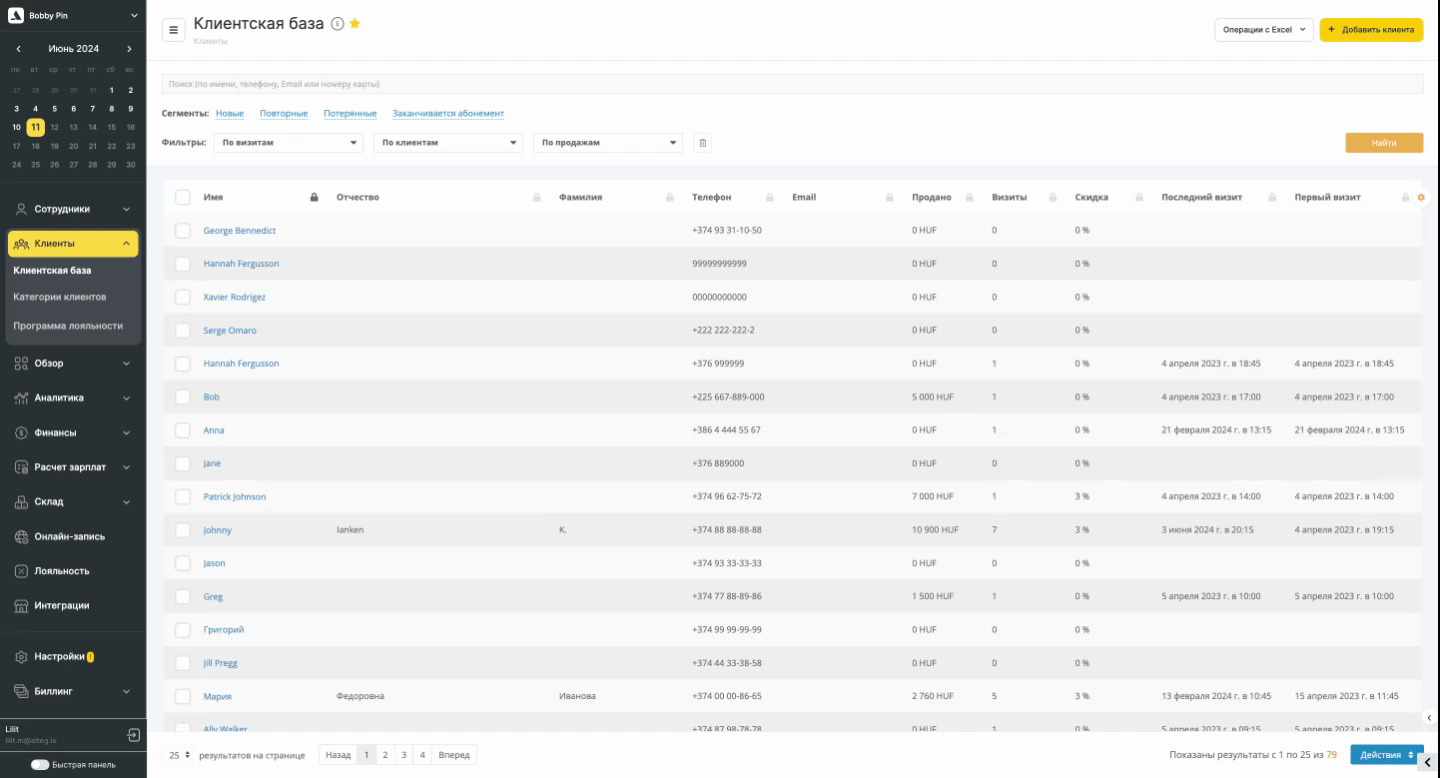This screenshot has height=778, width=1440.
Task: Click the lock icon in the Скидка column
Action: [x=1140, y=197]
